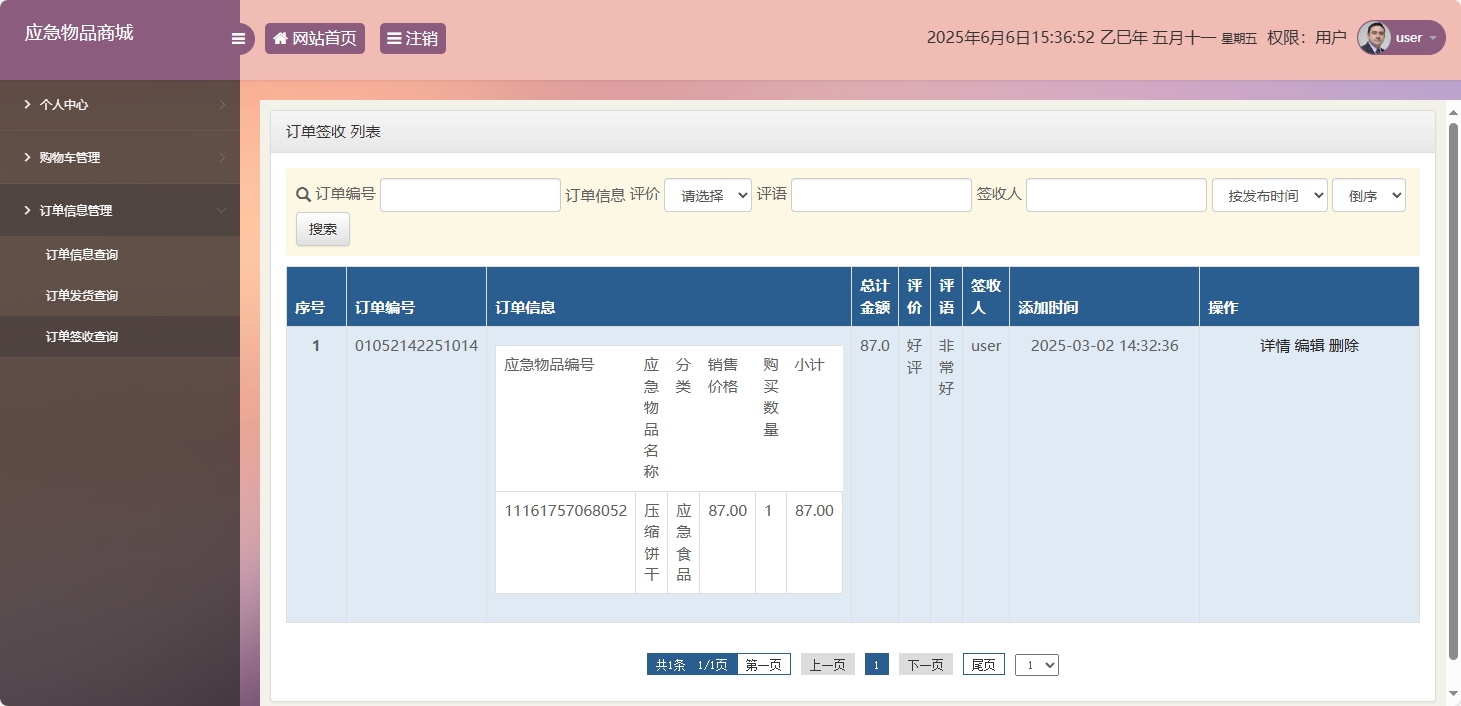Click the 搜索 button
1461x706 pixels.
point(323,229)
